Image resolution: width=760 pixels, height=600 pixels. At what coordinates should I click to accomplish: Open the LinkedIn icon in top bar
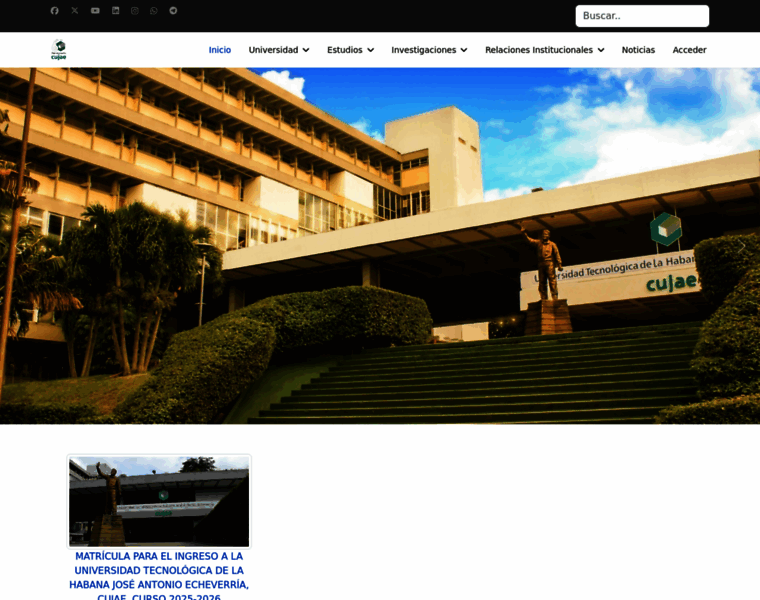(x=115, y=11)
